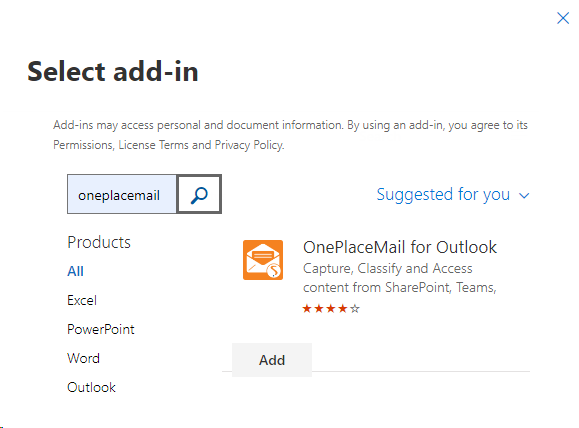The image size is (579, 428).
Task: Open the OnePlaceMail orange envelope icon
Action: click(263, 260)
